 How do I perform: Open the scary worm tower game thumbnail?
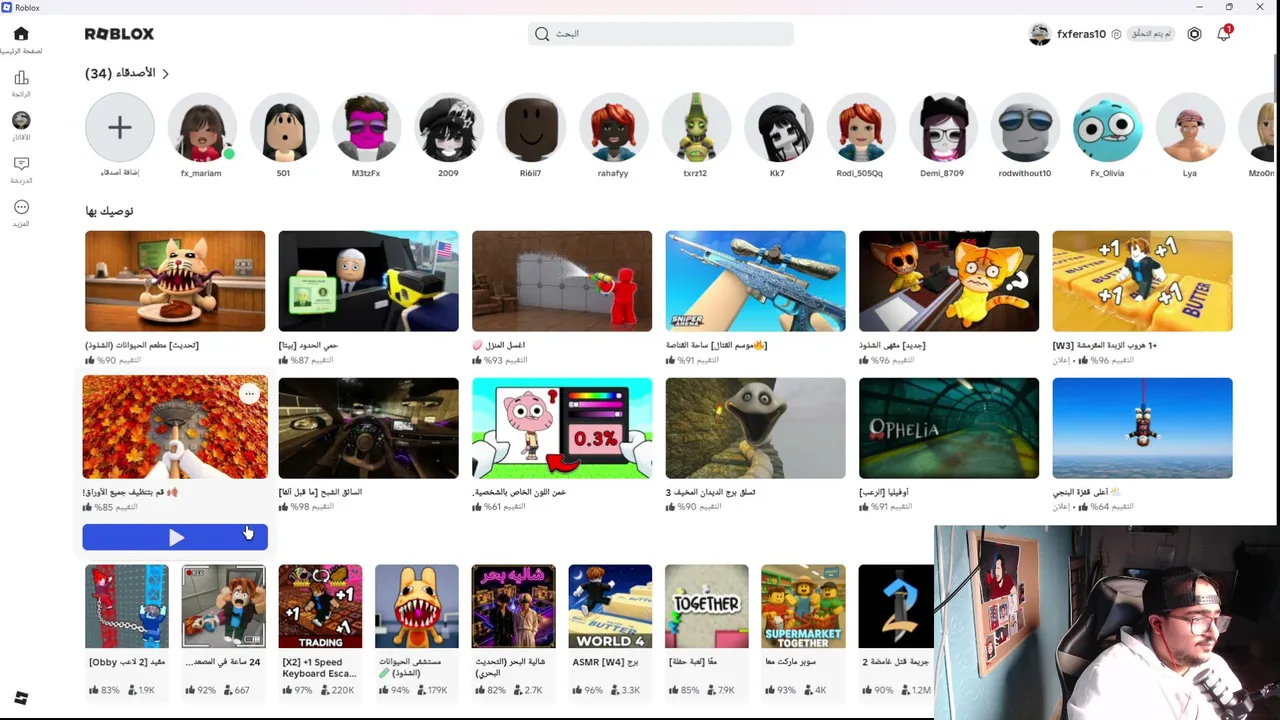[x=756, y=428]
